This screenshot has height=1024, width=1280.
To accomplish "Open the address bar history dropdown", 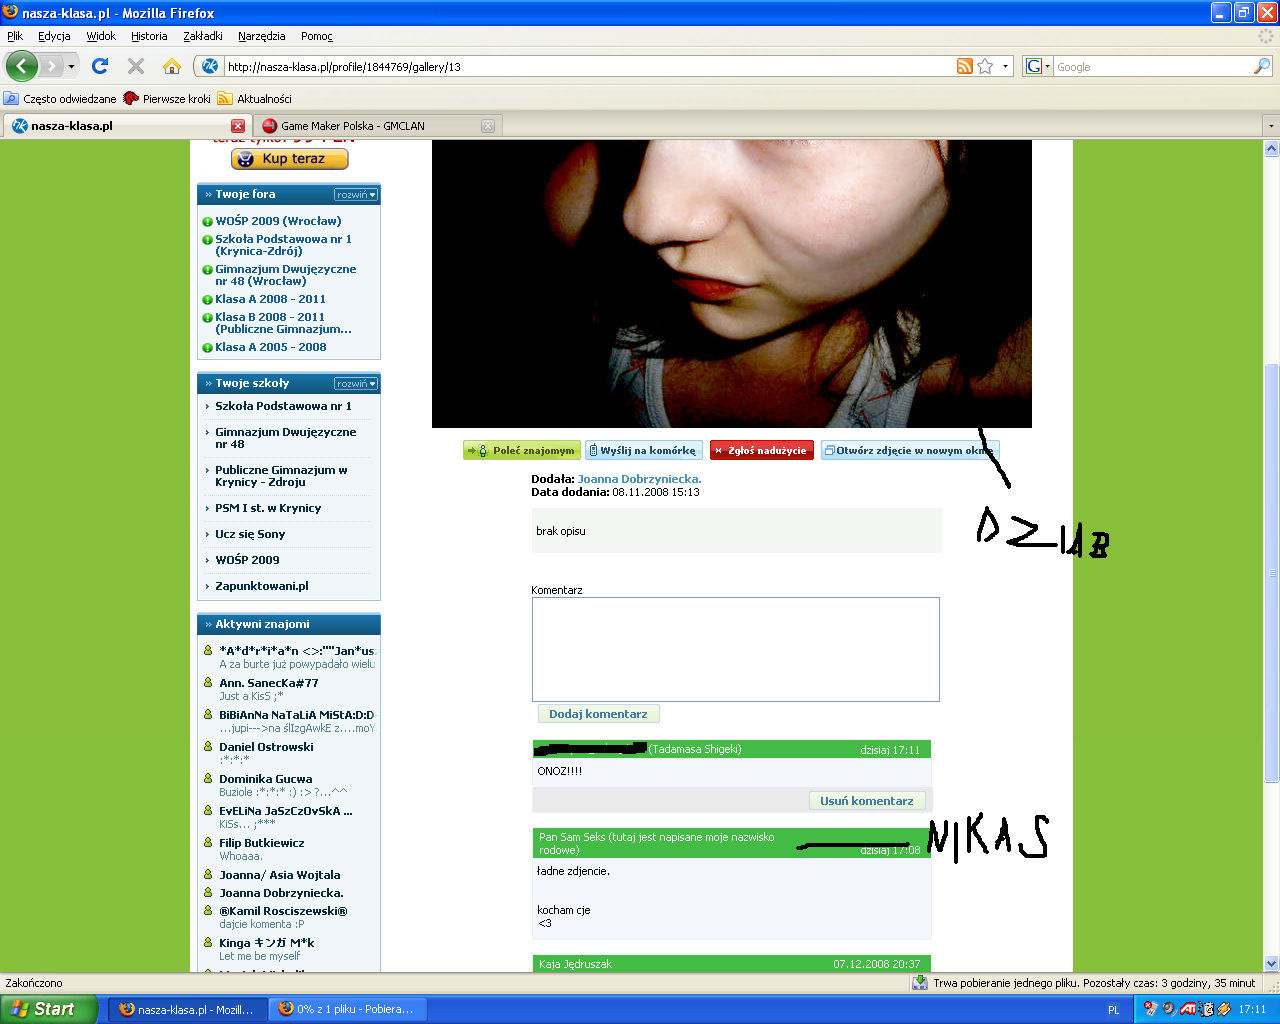I will tap(1006, 66).
